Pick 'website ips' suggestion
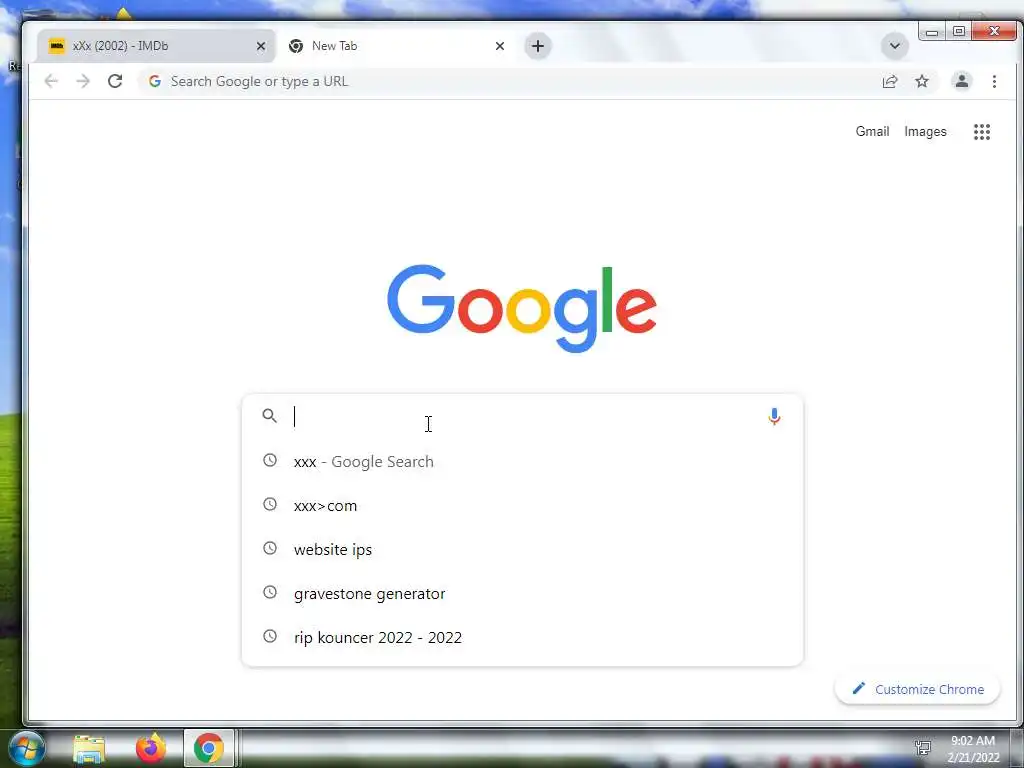The height and width of the screenshot is (768, 1024). (x=522, y=549)
